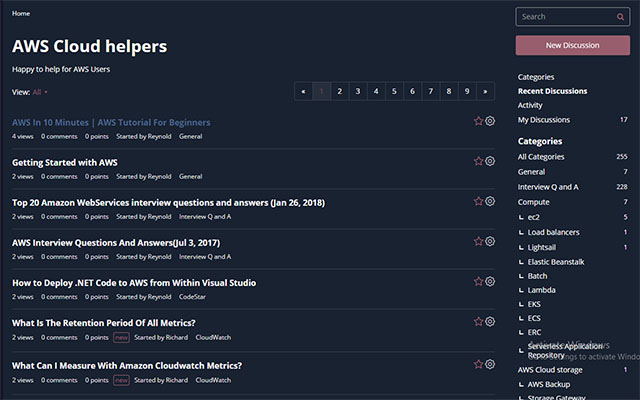Image resolution: width=640 pixels, height=400 pixels.
Task: Open gear for 'What Is The Retention Period'
Action: click(x=490, y=322)
